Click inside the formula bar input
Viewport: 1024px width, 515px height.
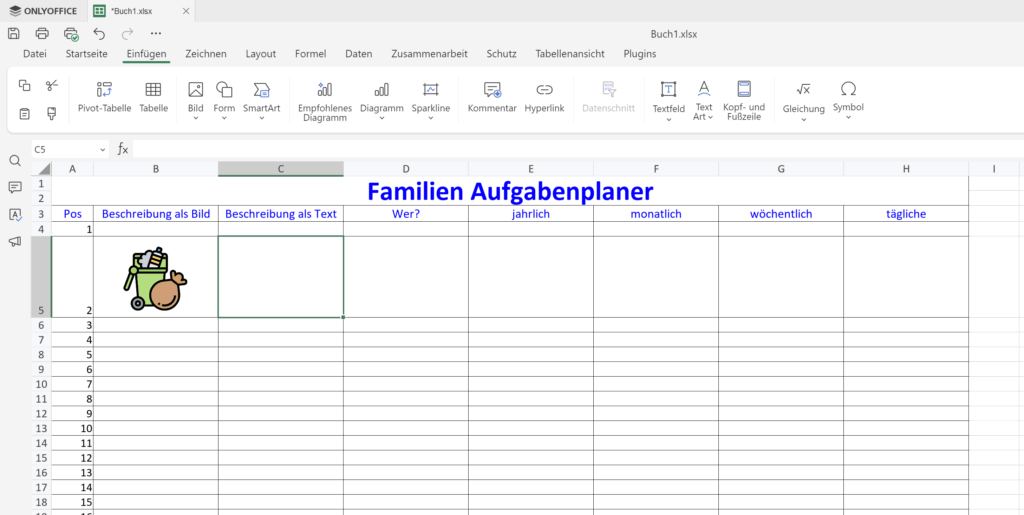pos(577,149)
